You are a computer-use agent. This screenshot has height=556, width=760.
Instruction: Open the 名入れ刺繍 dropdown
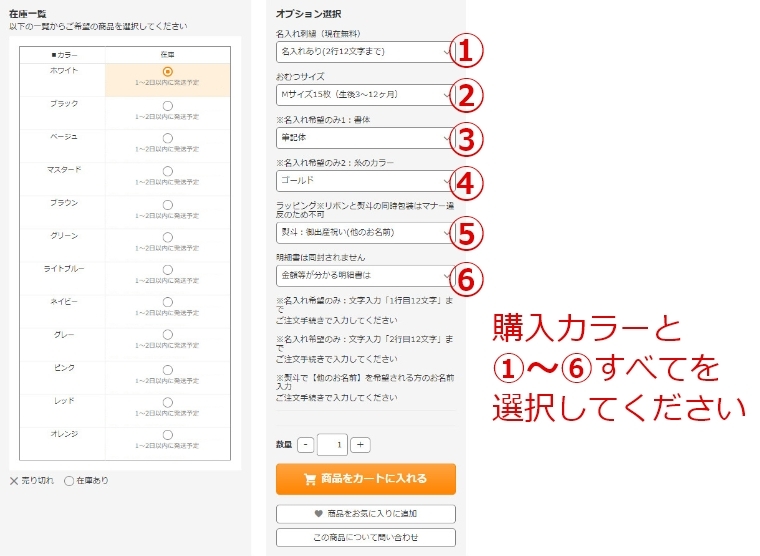tap(365, 50)
